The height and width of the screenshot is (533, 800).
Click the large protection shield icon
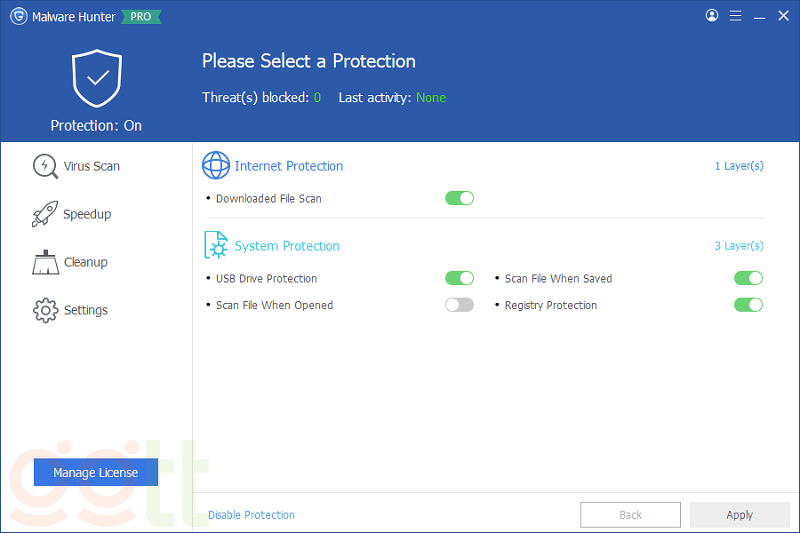[x=97, y=78]
